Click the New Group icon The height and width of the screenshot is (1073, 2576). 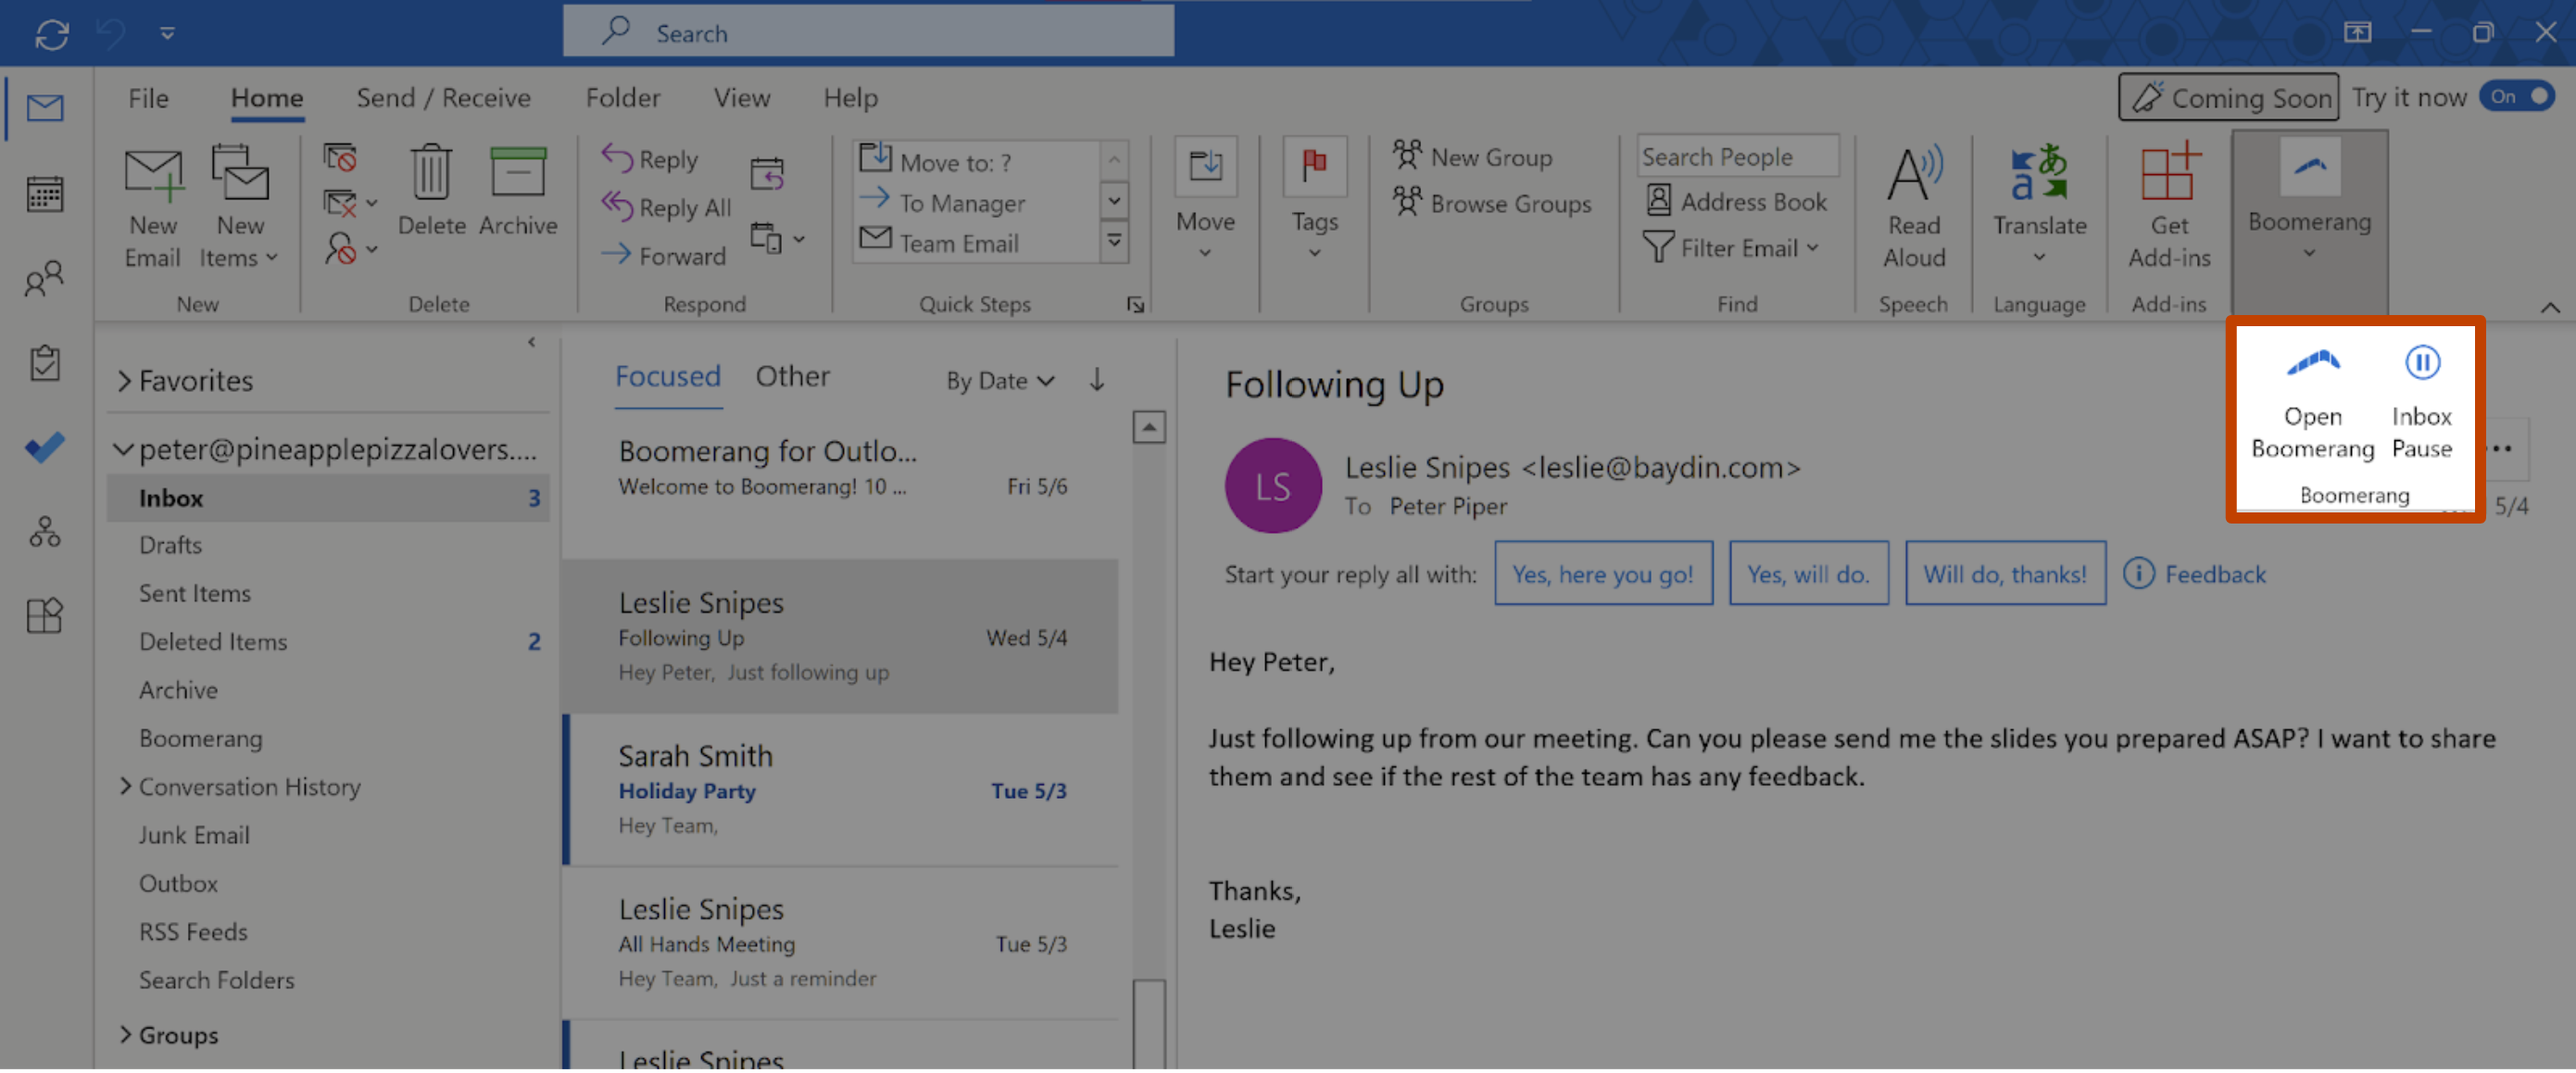pos(1407,155)
